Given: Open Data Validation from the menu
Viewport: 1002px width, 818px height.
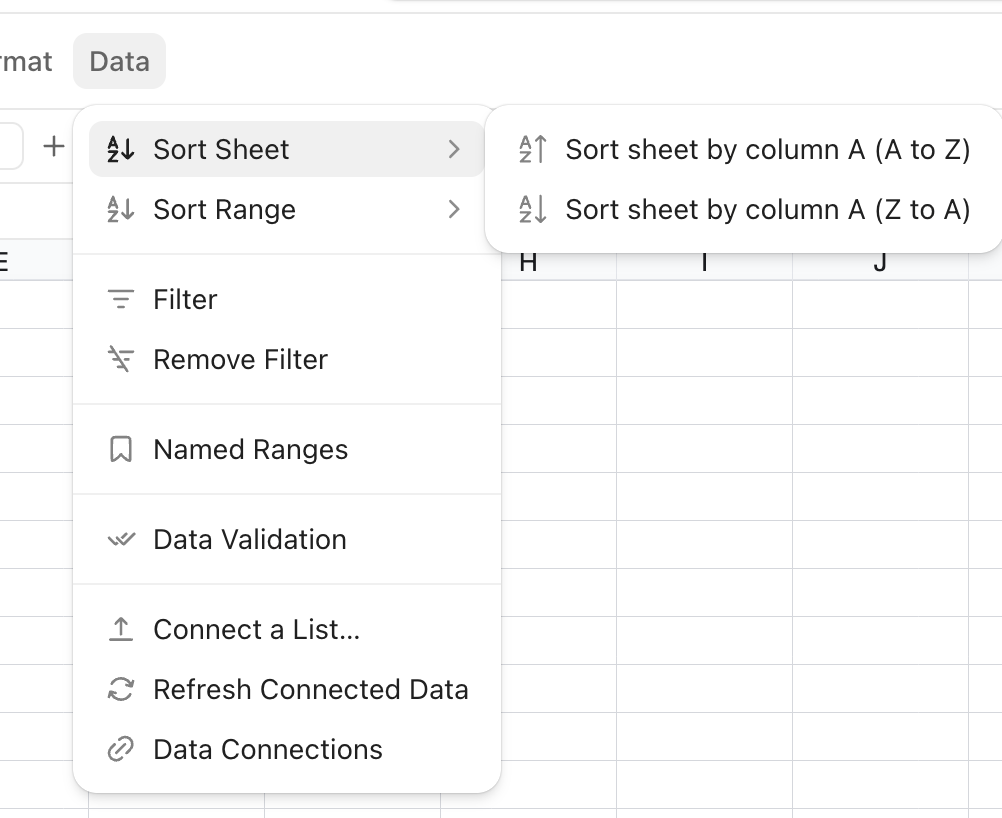Looking at the screenshot, I should tap(287, 539).
